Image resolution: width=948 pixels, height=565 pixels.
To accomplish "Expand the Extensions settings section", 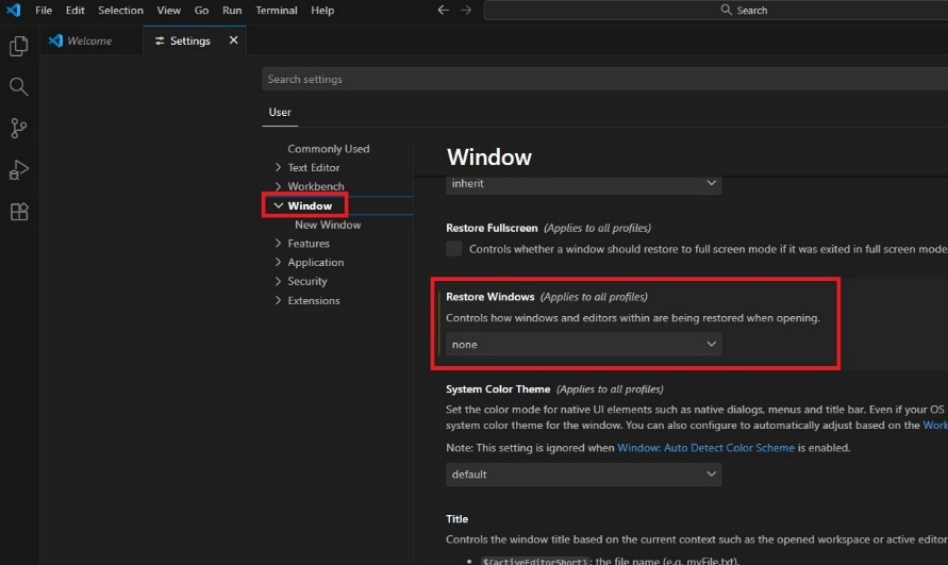I will (313, 300).
